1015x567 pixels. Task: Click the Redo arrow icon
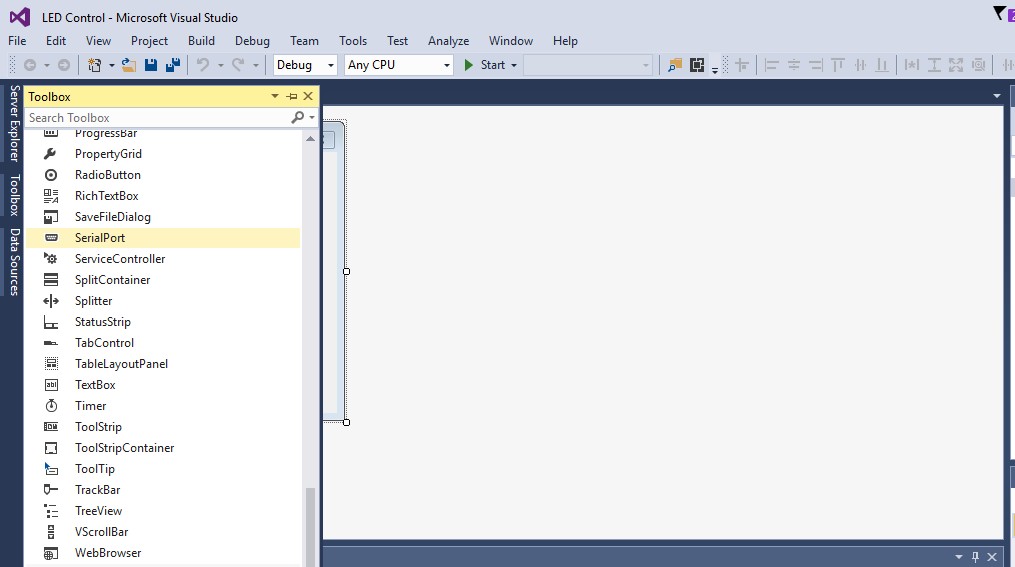tap(238, 65)
